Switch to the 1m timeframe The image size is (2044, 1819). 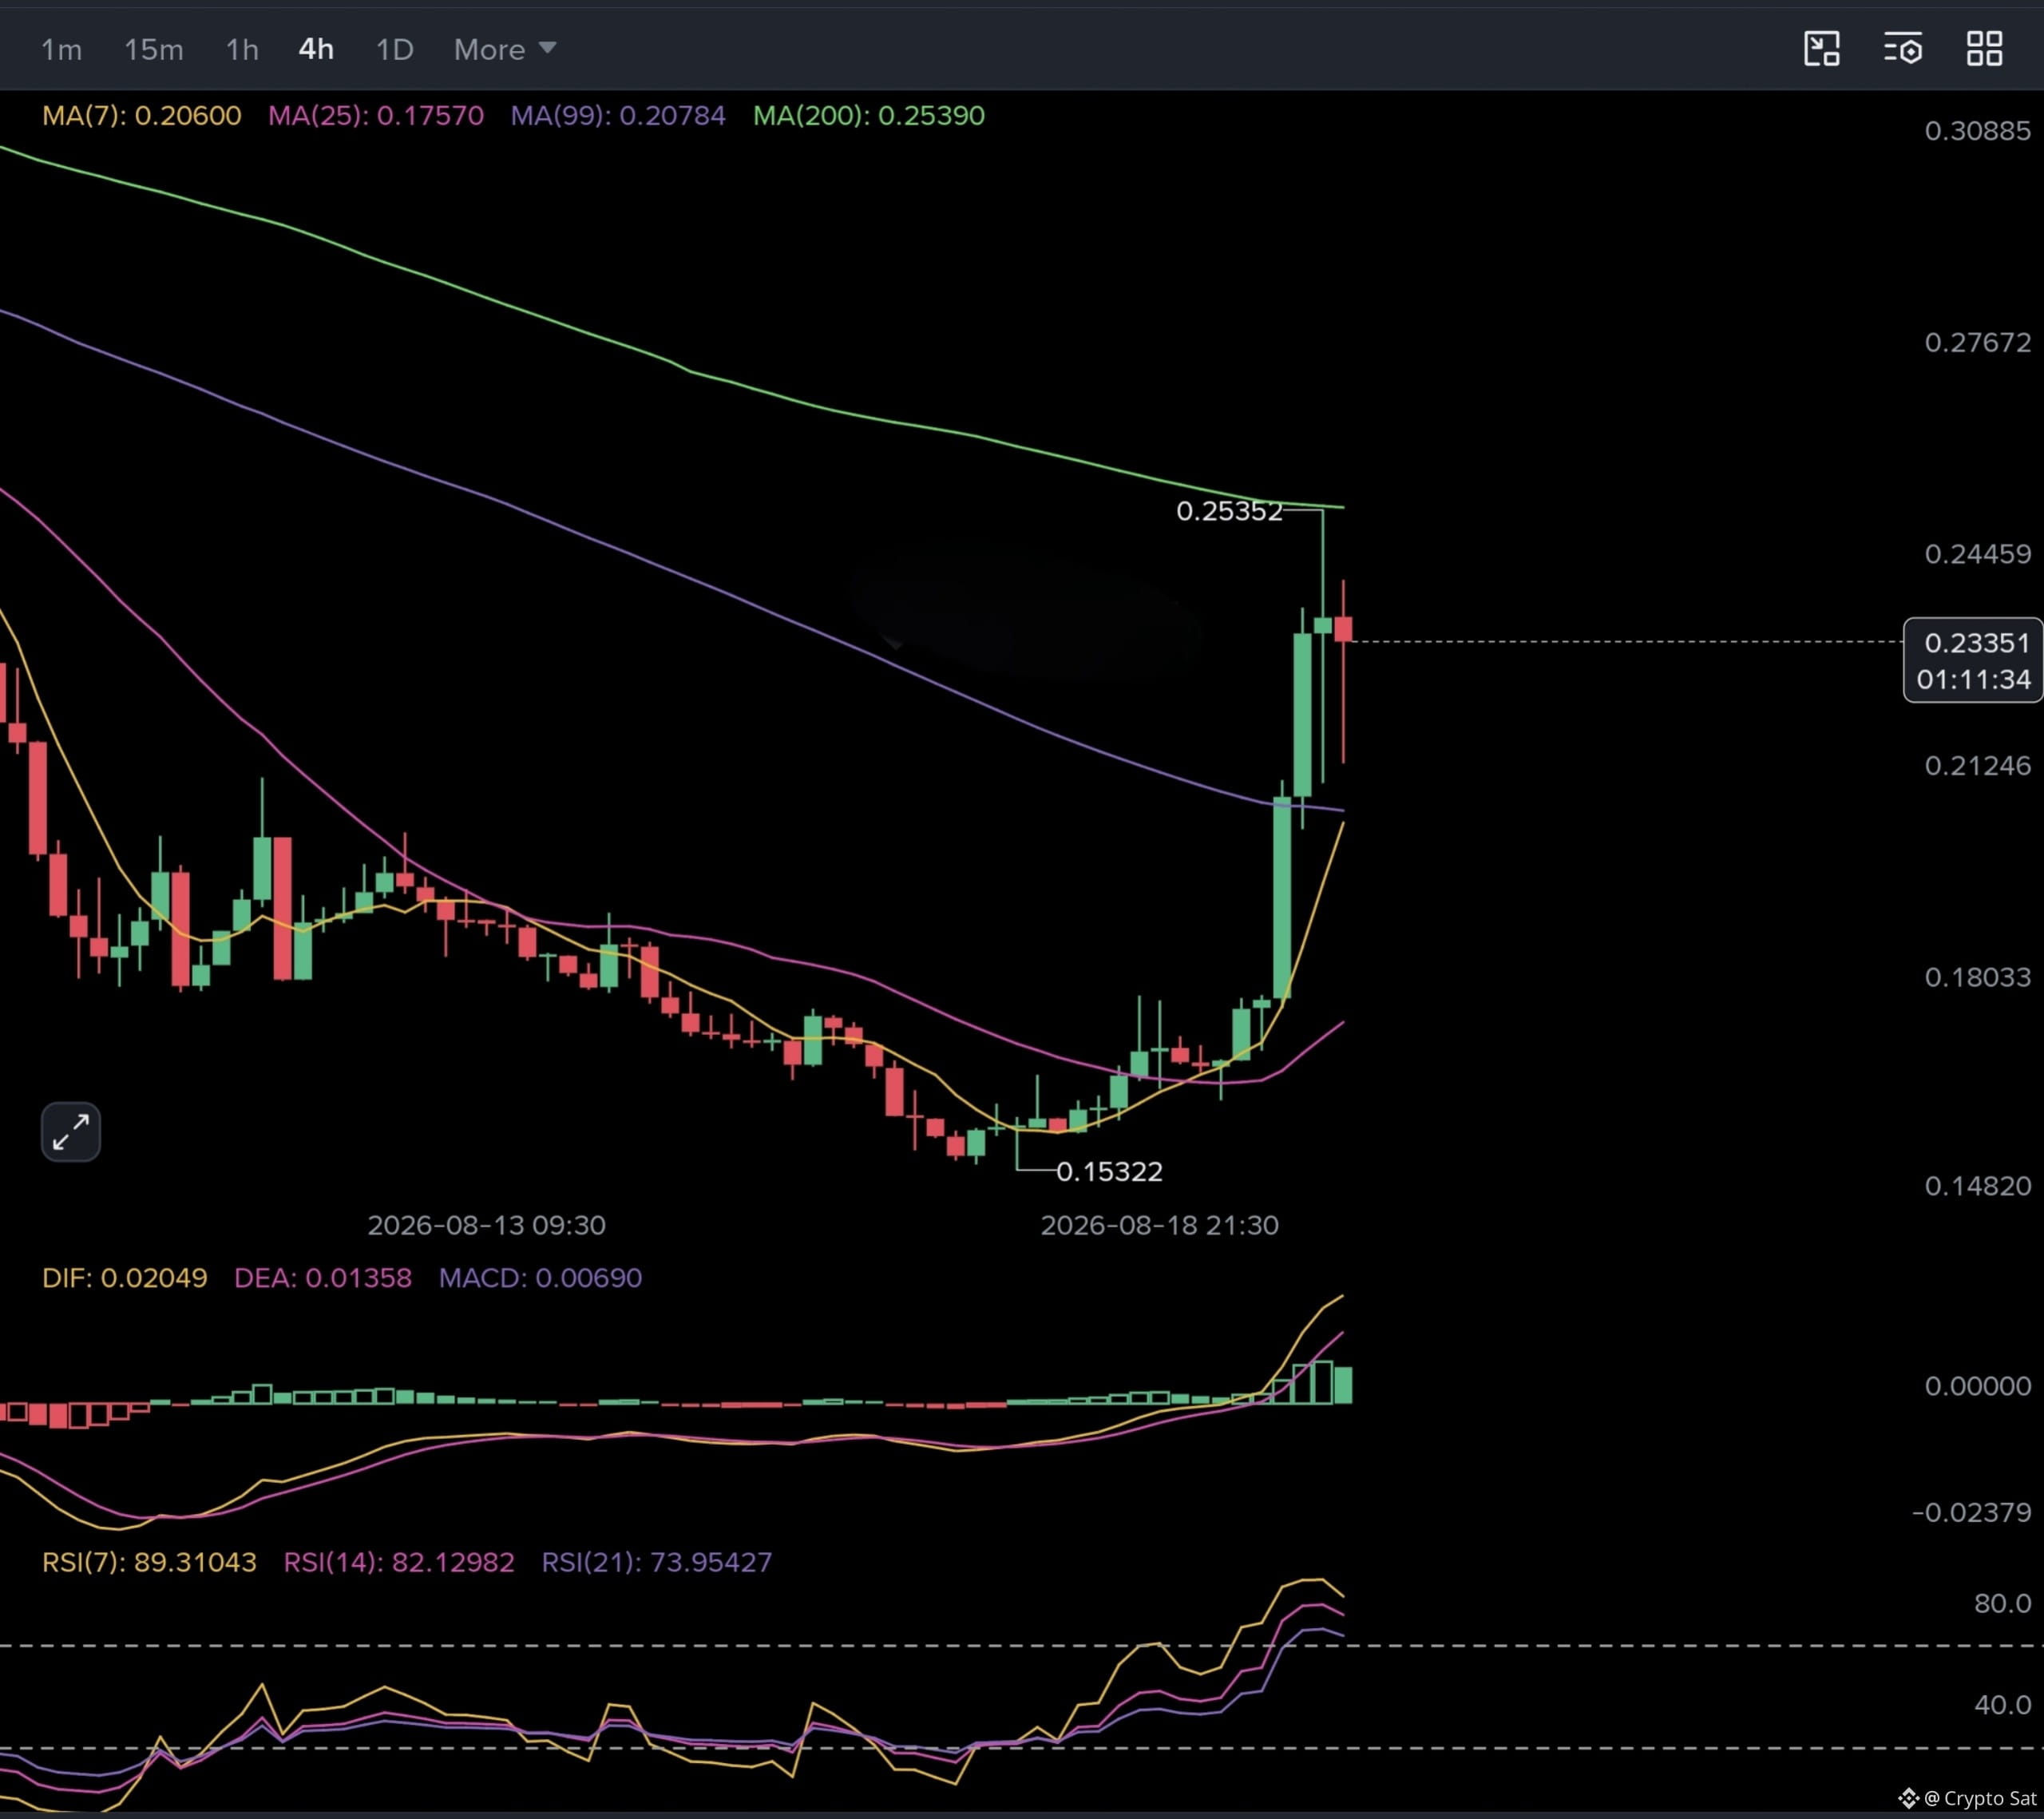(x=61, y=49)
